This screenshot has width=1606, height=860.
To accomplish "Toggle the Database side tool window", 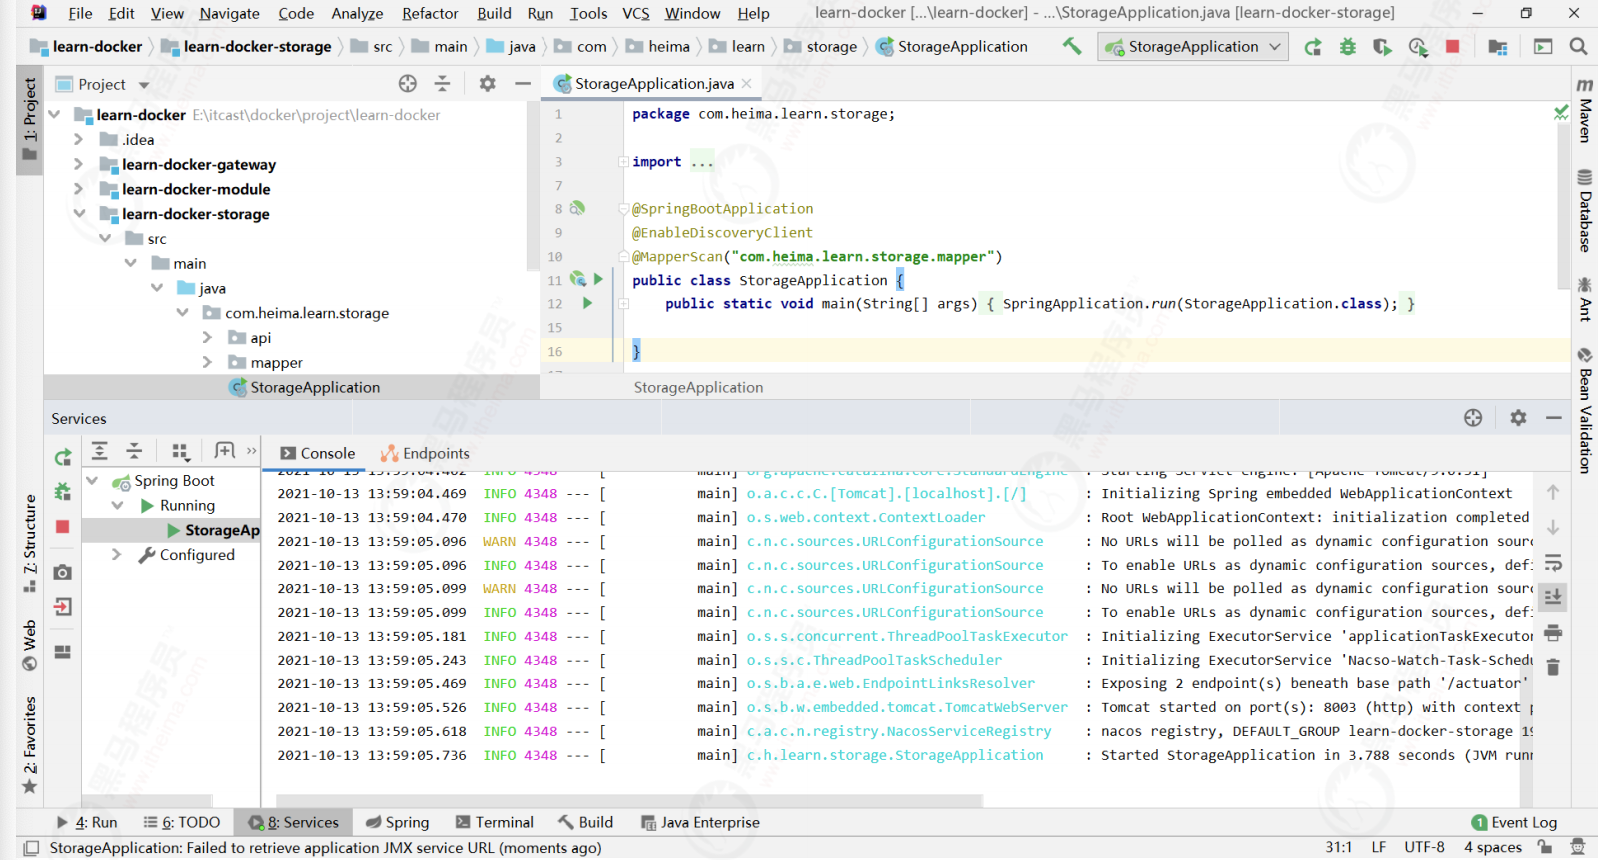I will (1585, 211).
